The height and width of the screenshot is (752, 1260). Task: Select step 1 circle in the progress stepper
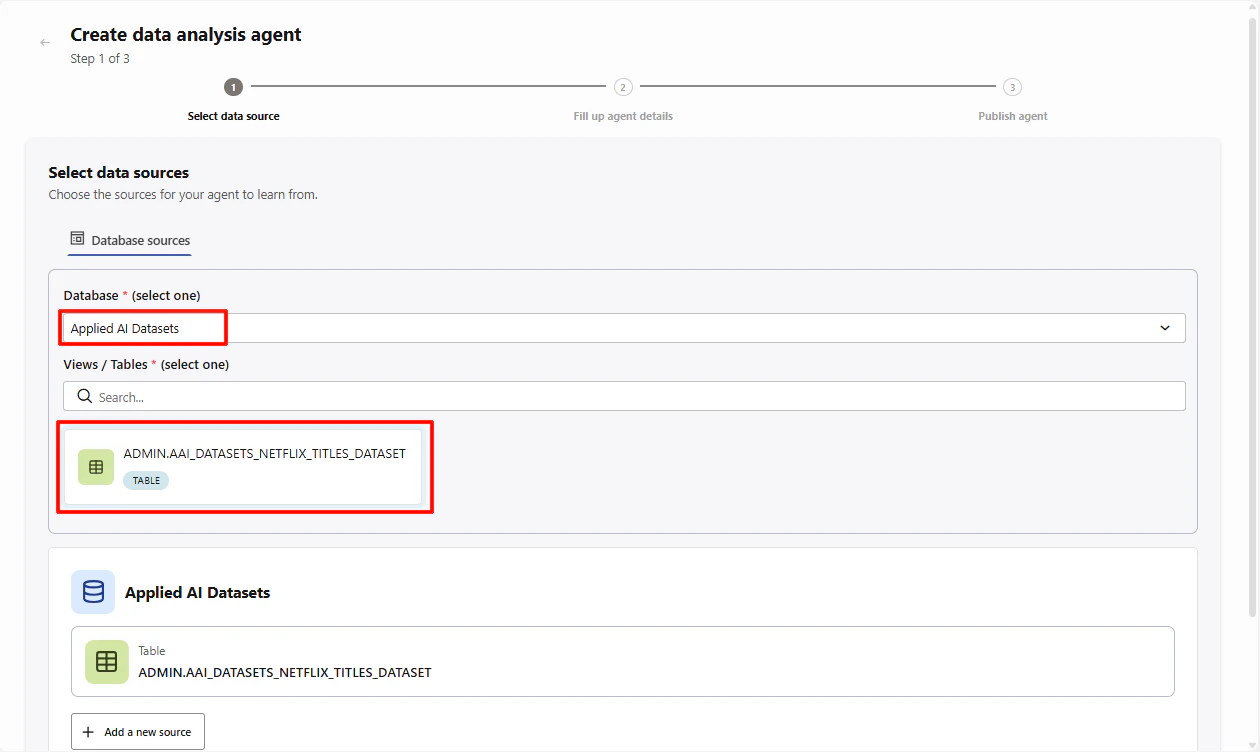click(x=233, y=87)
